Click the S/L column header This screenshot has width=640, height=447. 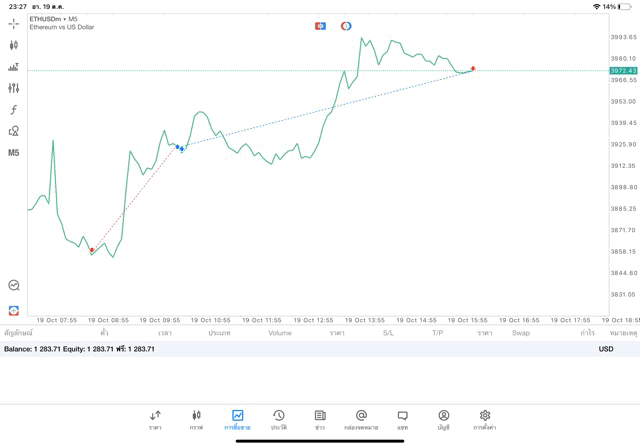coord(388,333)
